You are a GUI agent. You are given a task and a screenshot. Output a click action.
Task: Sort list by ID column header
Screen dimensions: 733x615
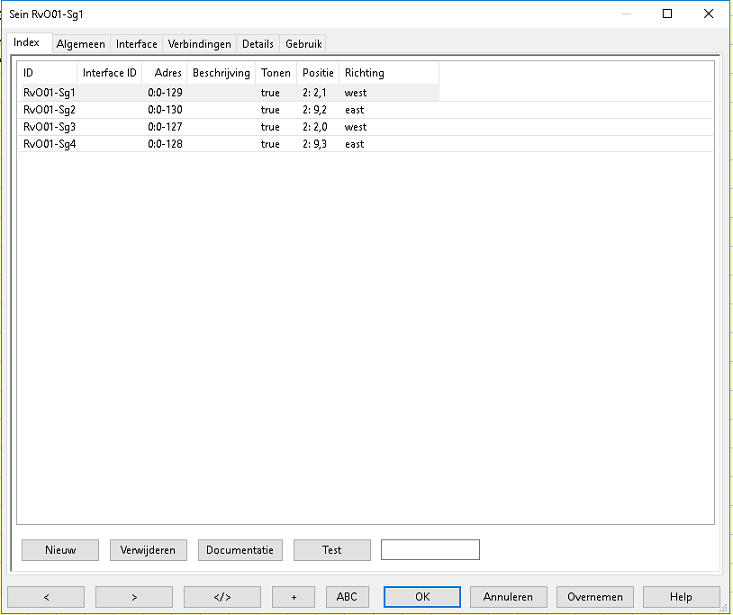47,73
